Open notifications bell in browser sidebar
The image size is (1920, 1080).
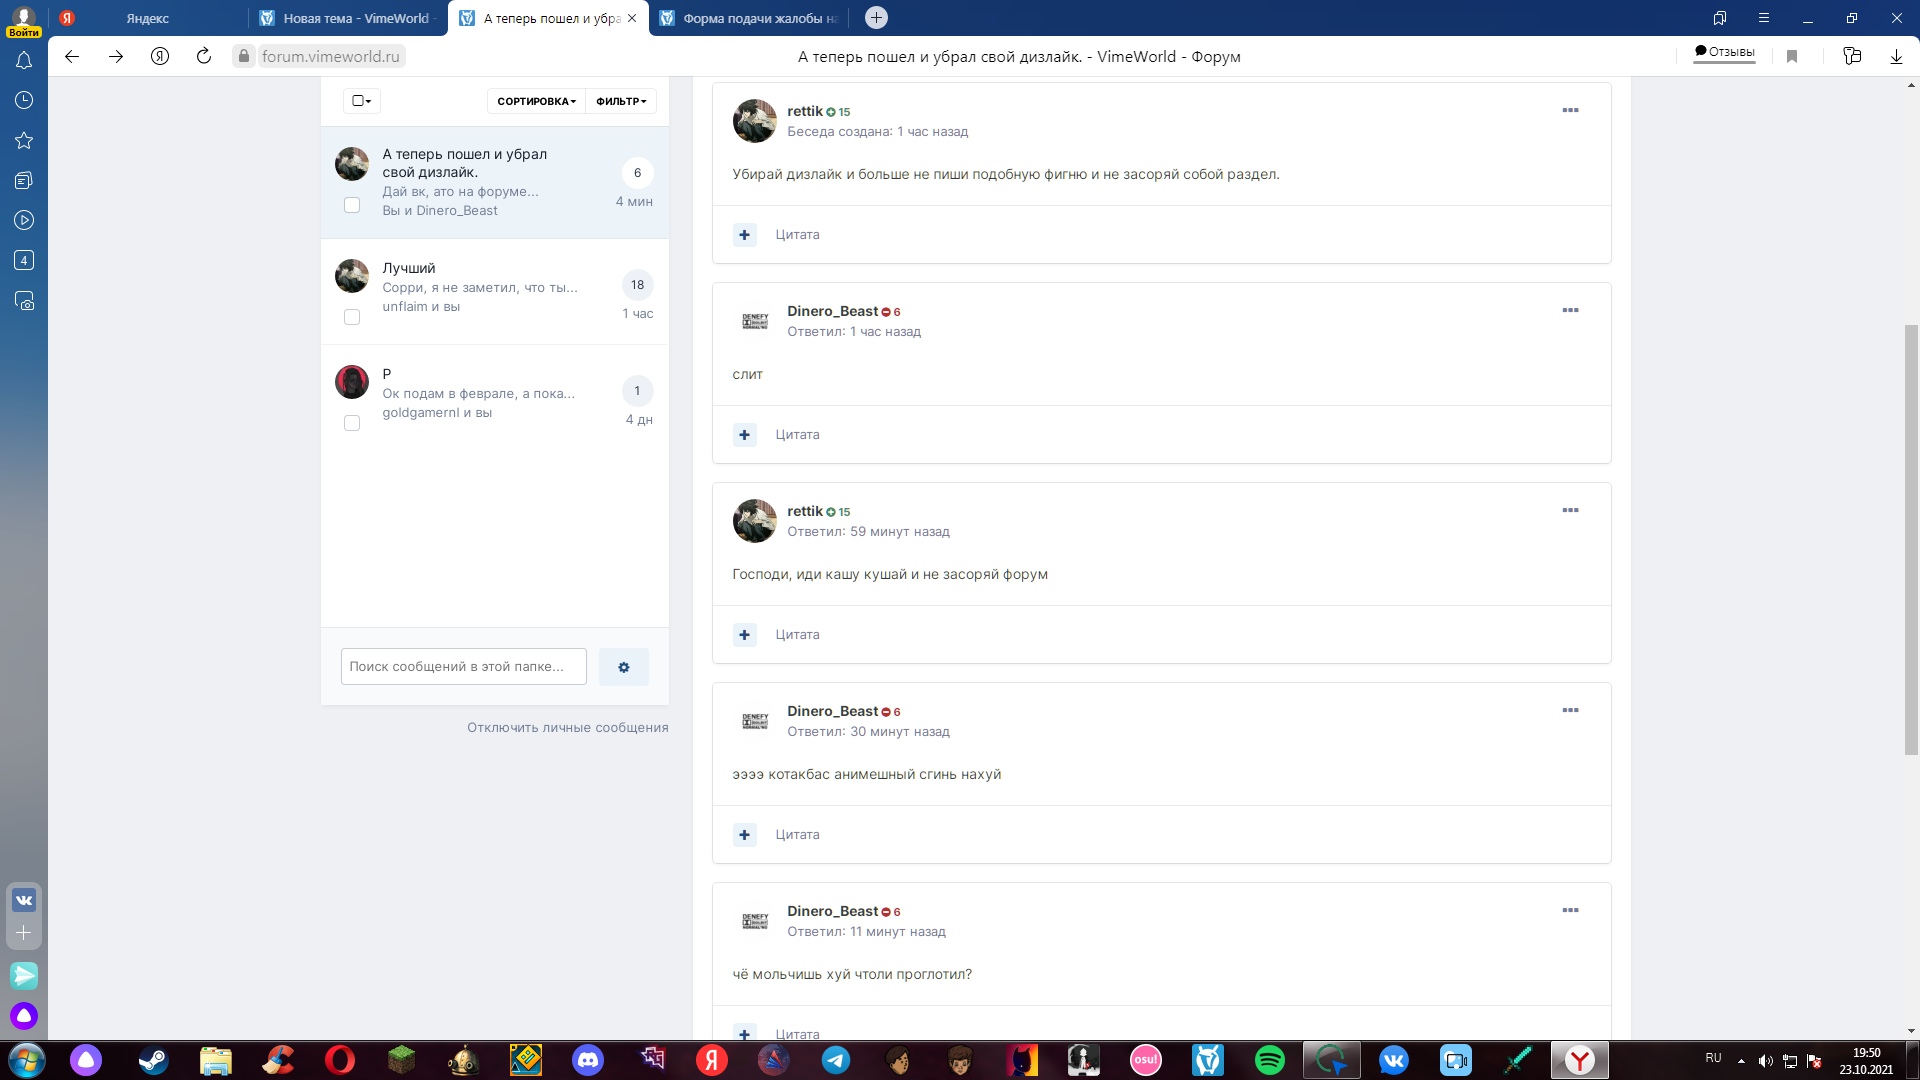click(24, 61)
